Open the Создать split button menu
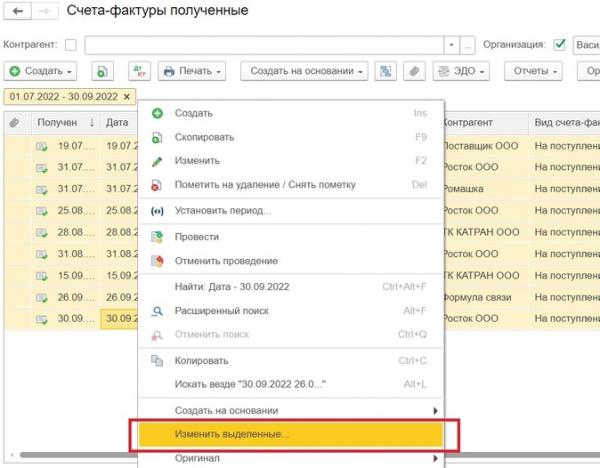The height and width of the screenshot is (468, 600). [40, 71]
